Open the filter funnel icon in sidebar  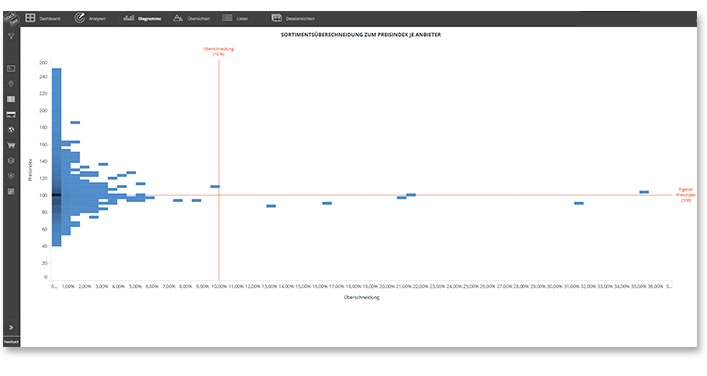[x=11, y=37]
